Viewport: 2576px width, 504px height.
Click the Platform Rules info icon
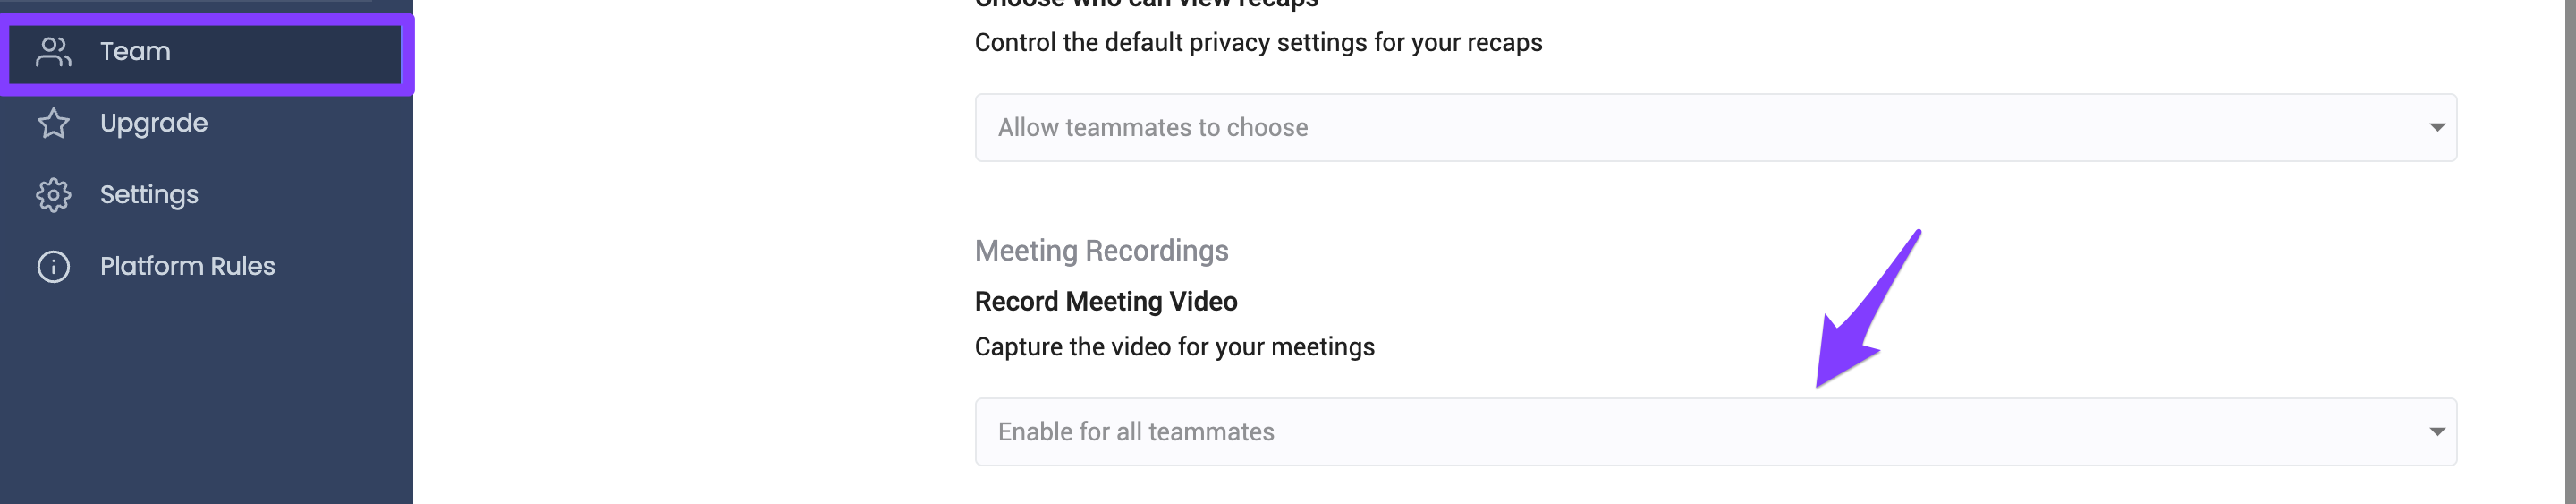(x=53, y=266)
